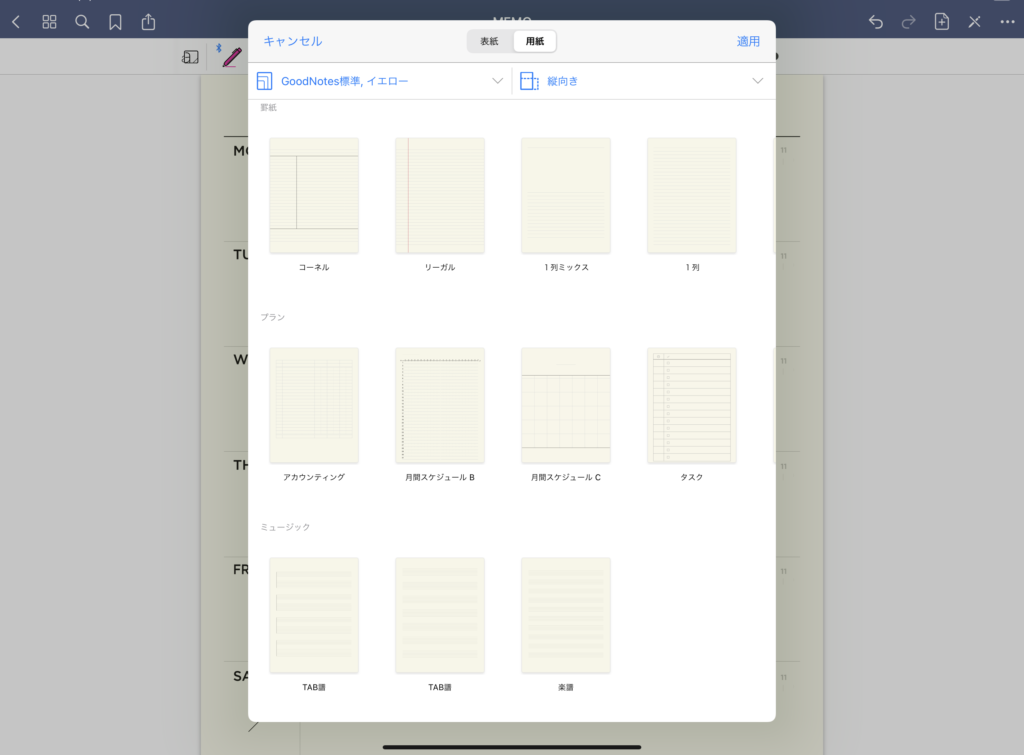1024x755 pixels.
Task: Tap the add page icon
Action: pyautogui.click(x=941, y=21)
